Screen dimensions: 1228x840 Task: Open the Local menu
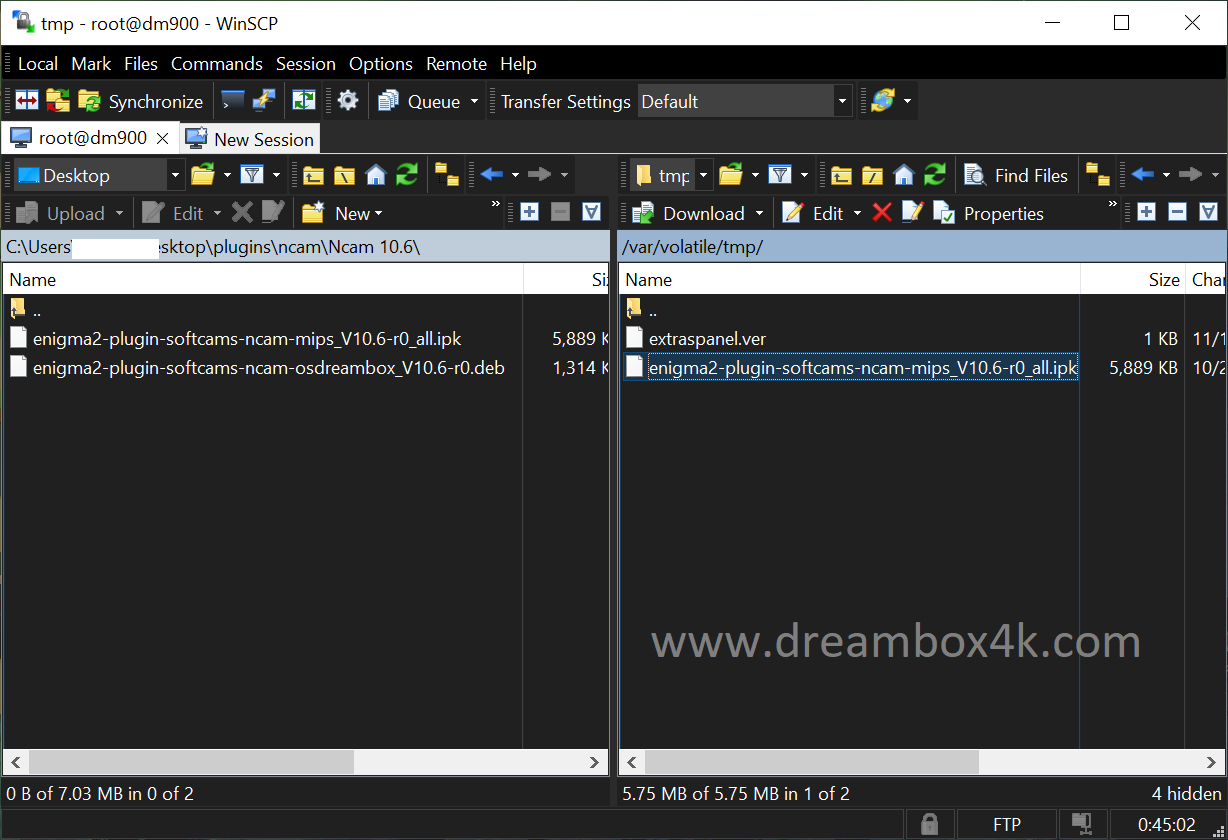pos(38,63)
